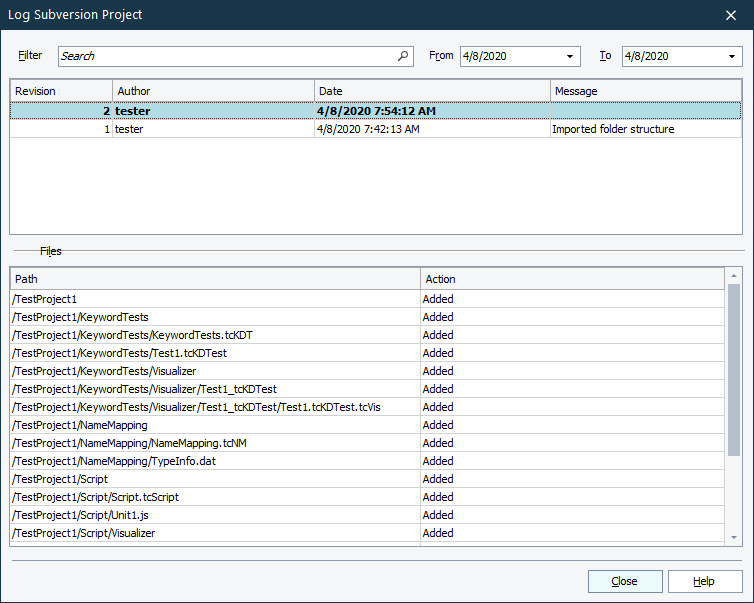Open the To date dropdown
This screenshot has width=754, height=603.
[x=733, y=57]
